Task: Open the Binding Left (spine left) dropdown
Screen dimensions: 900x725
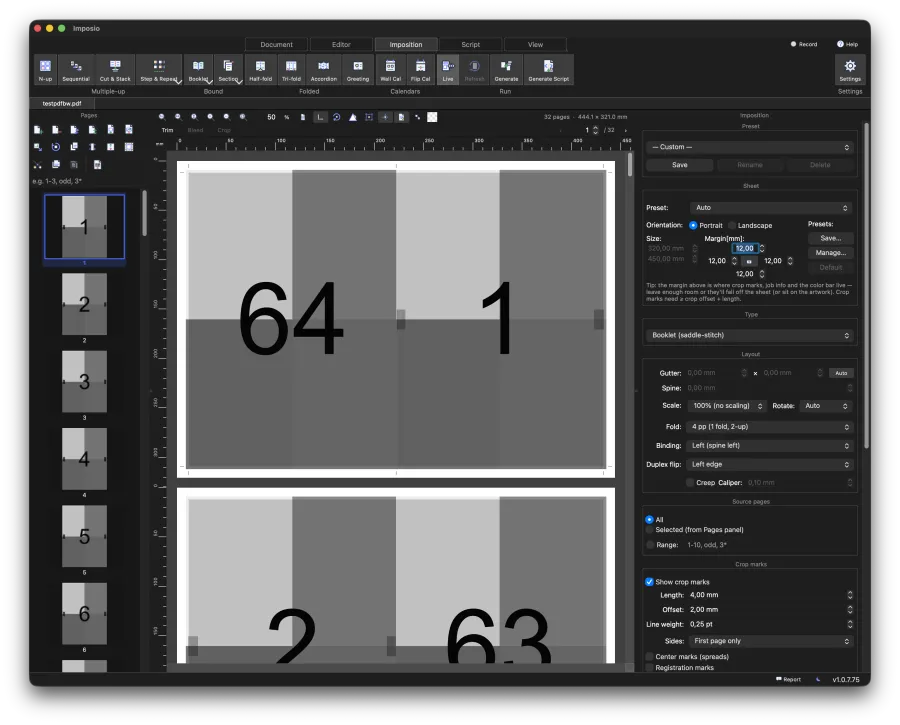Action: [x=770, y=446]
